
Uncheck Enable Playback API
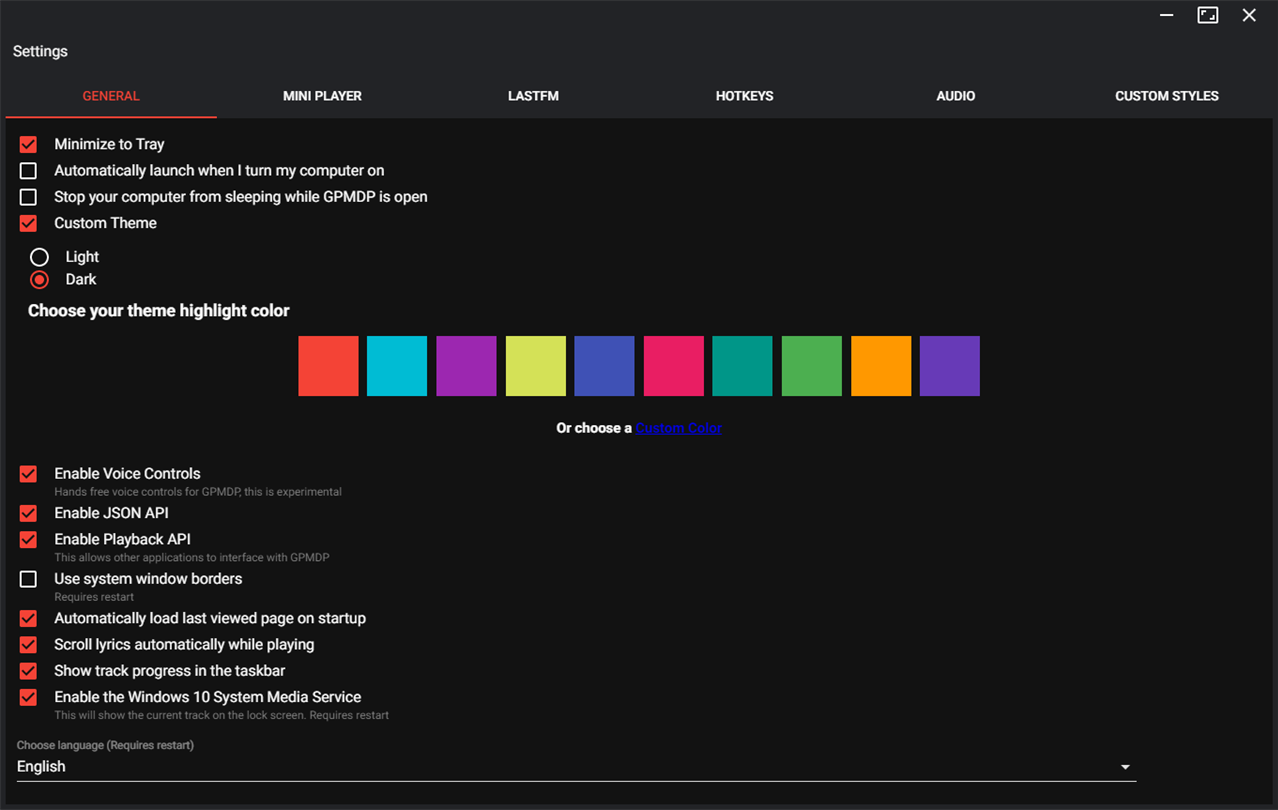tap(28, 539)
